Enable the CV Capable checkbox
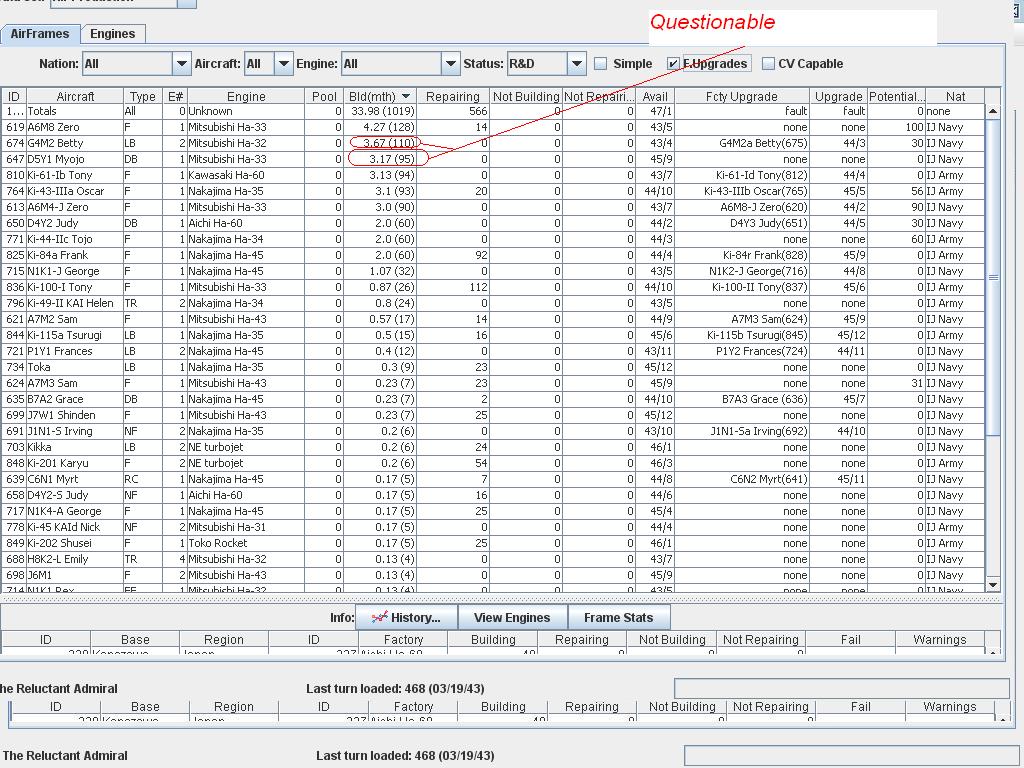Image resolution: width=1024 pixels, height=768 pixels. (x=768, y=64)
